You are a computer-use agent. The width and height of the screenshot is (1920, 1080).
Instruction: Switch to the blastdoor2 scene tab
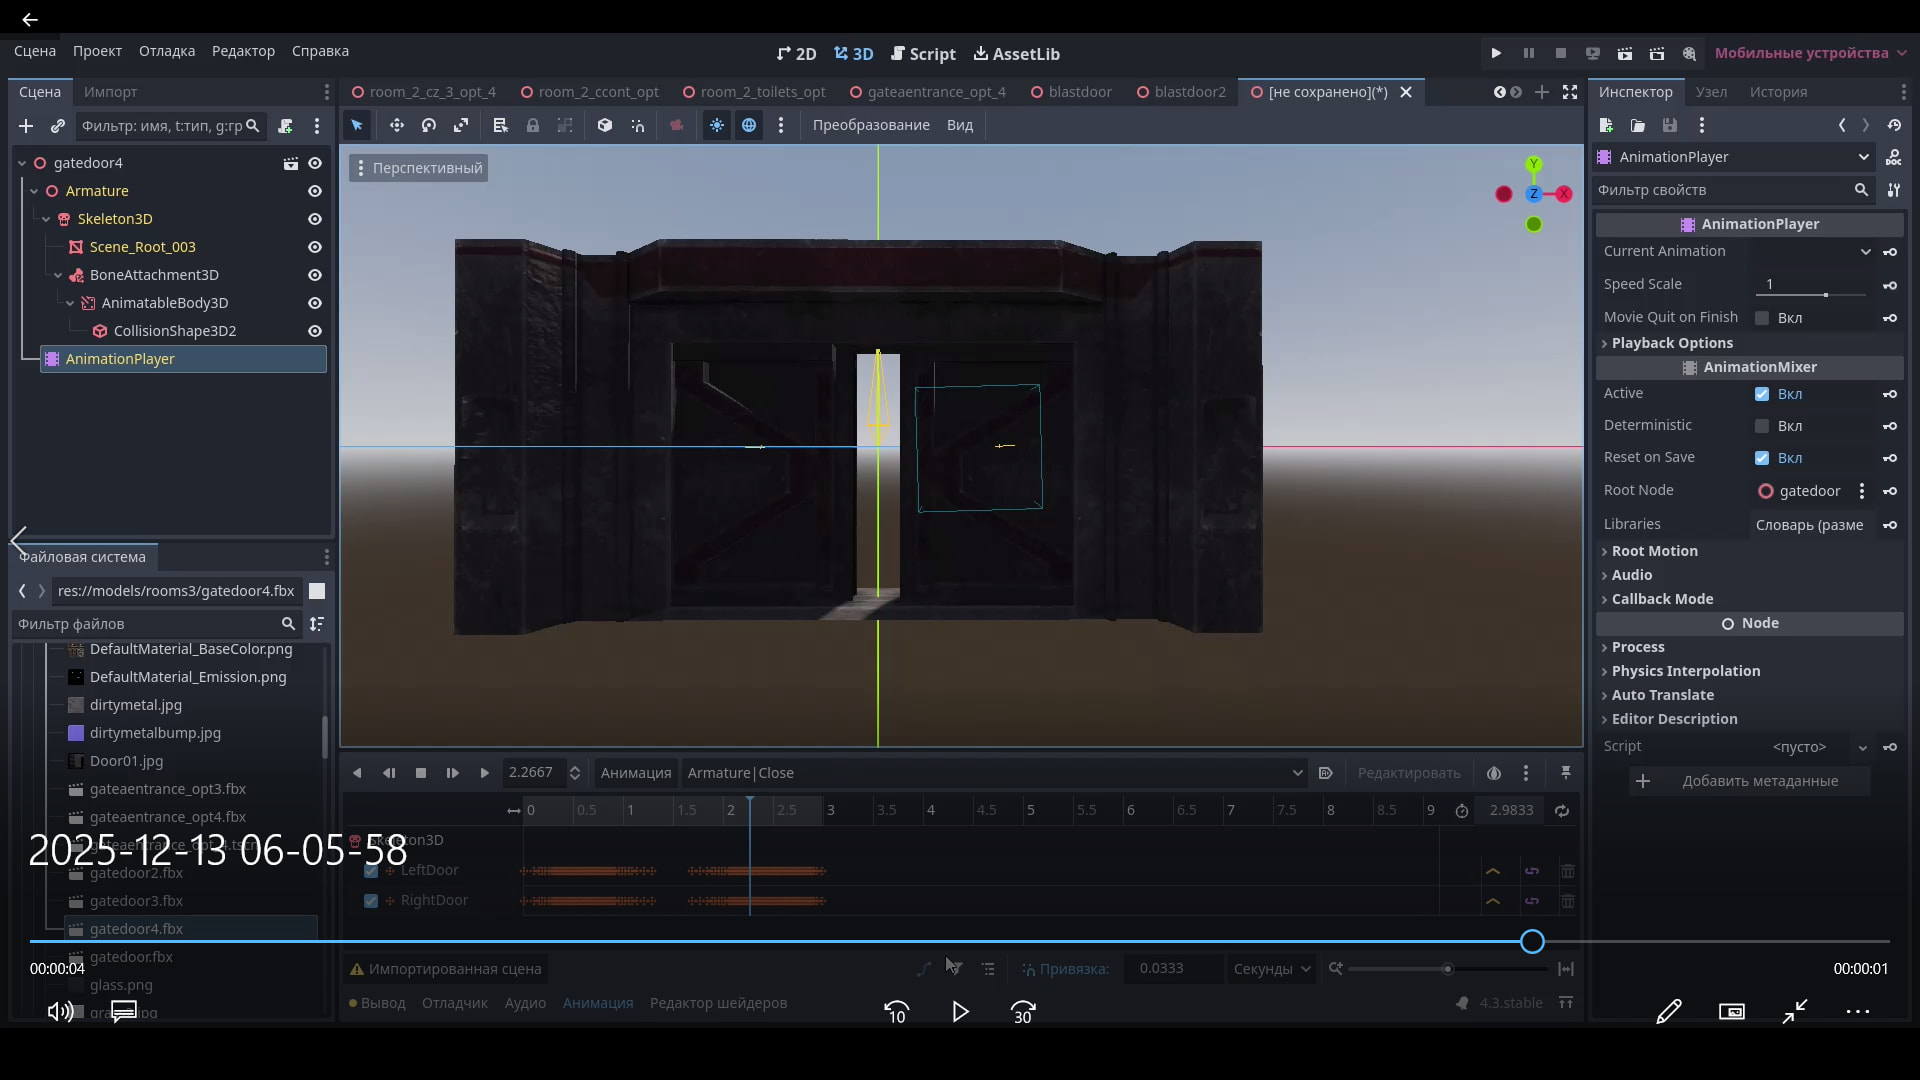pos(1189,92)
